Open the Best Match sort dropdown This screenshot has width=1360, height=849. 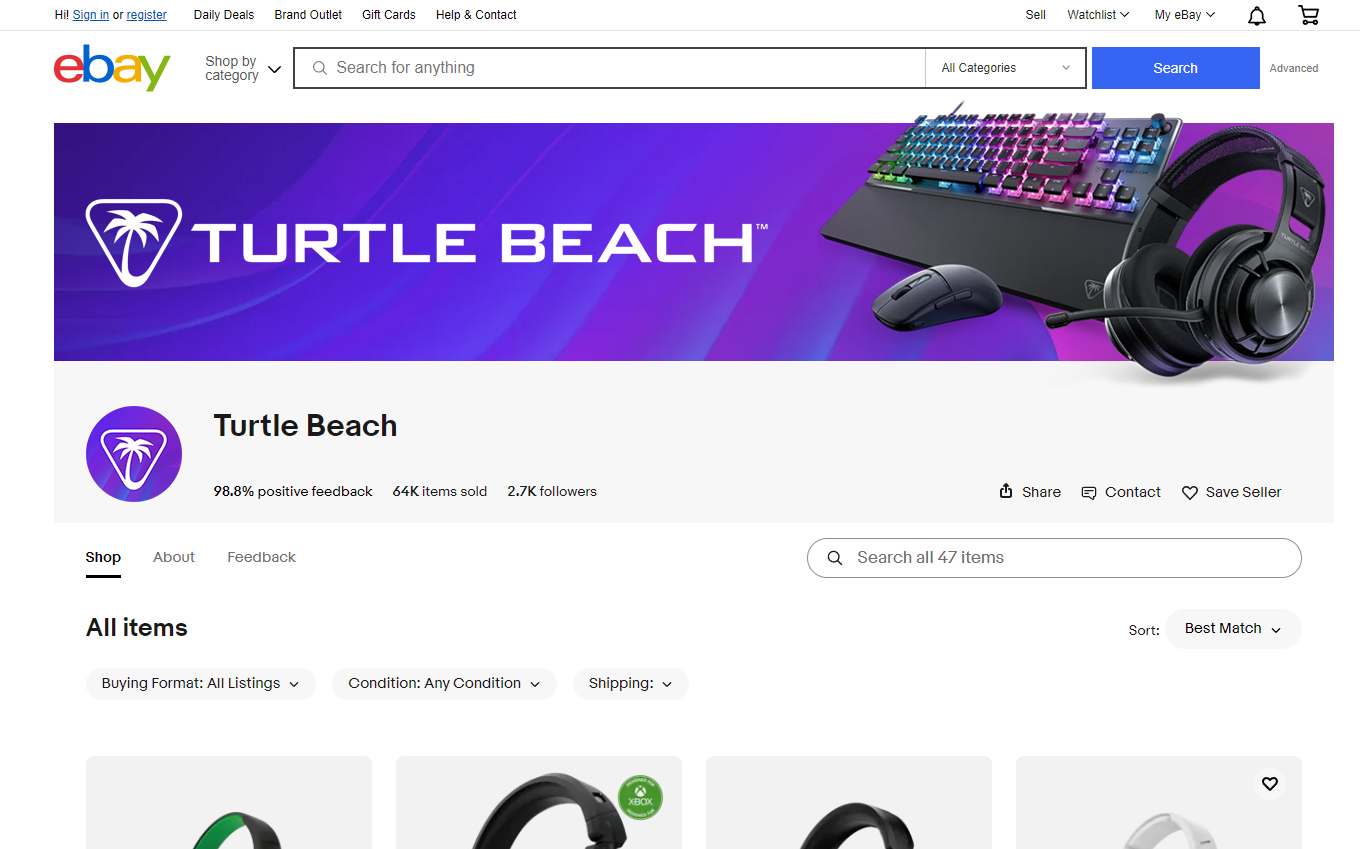point(1233,629)
